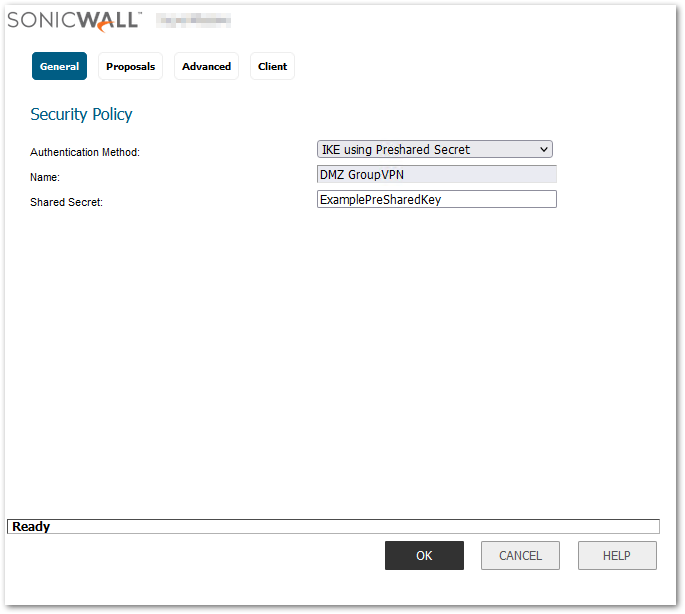Click the SonicWall logo
Image resolution: width=685 pixels, height=614 pixels.
coord(74,20)
